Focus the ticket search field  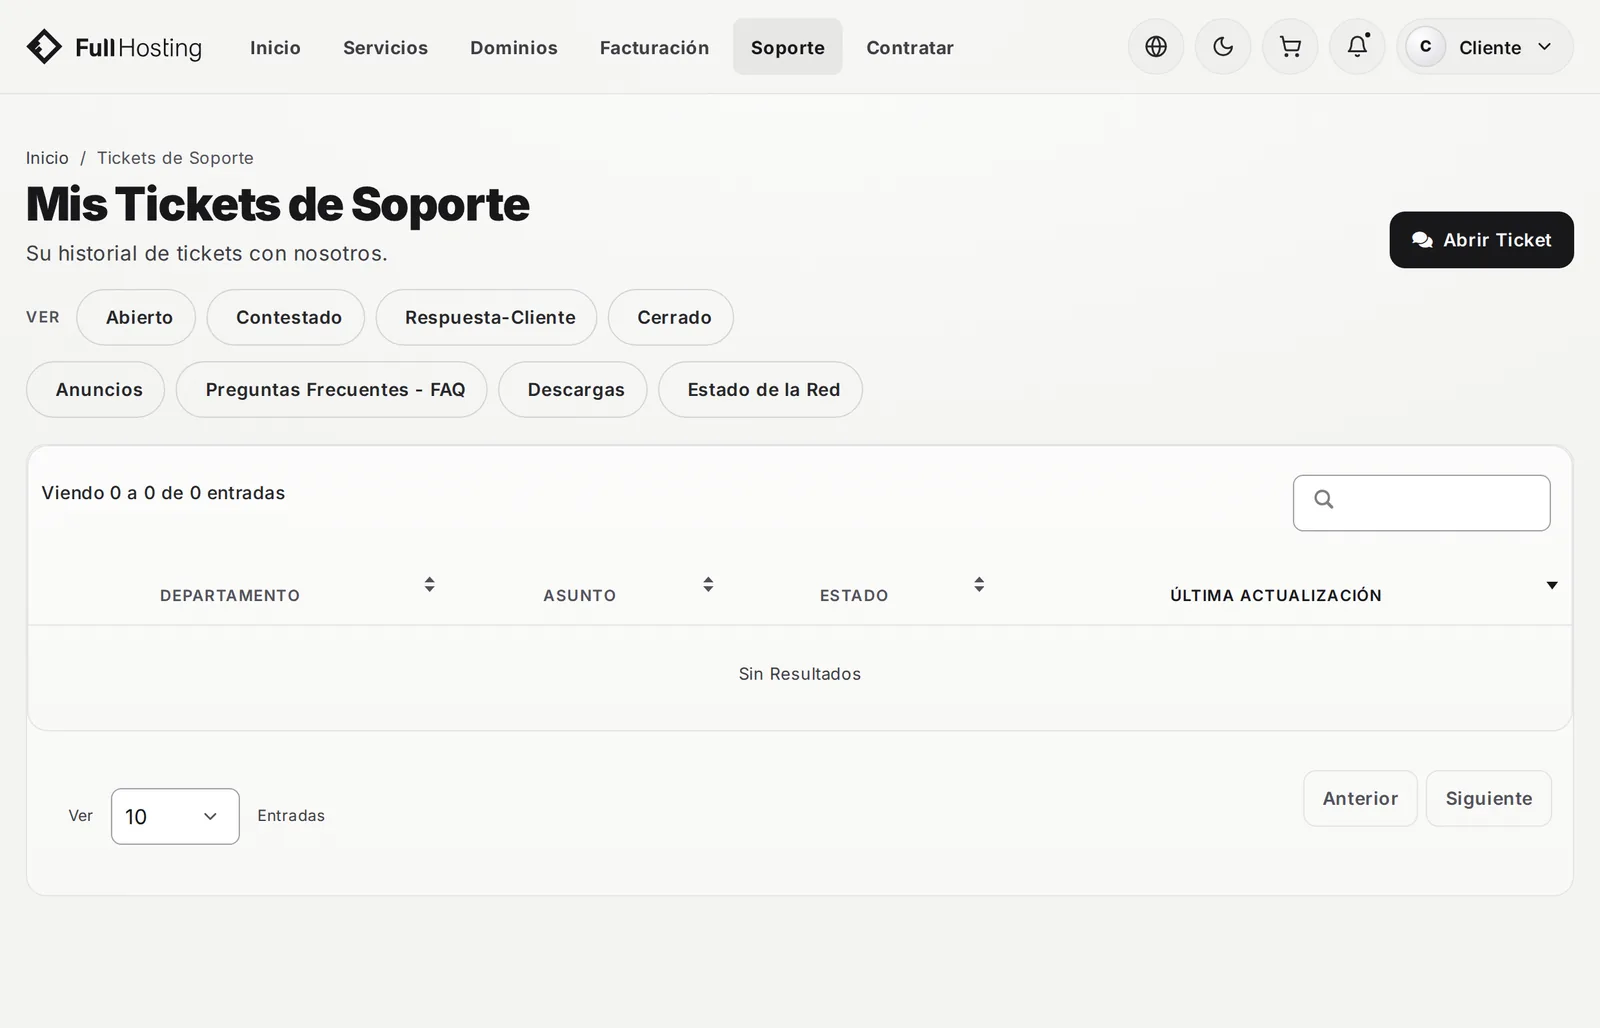[x=1421, y=503]
